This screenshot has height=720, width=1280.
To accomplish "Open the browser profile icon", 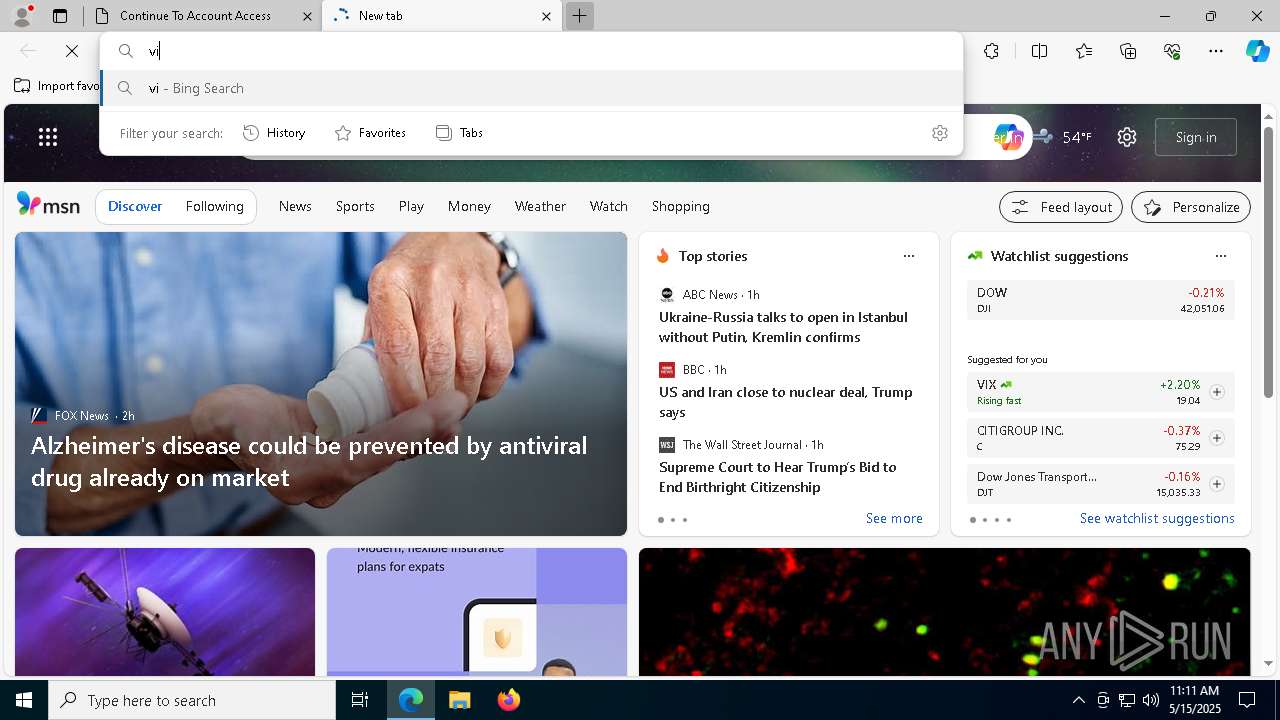I will (x=22, y=15).
